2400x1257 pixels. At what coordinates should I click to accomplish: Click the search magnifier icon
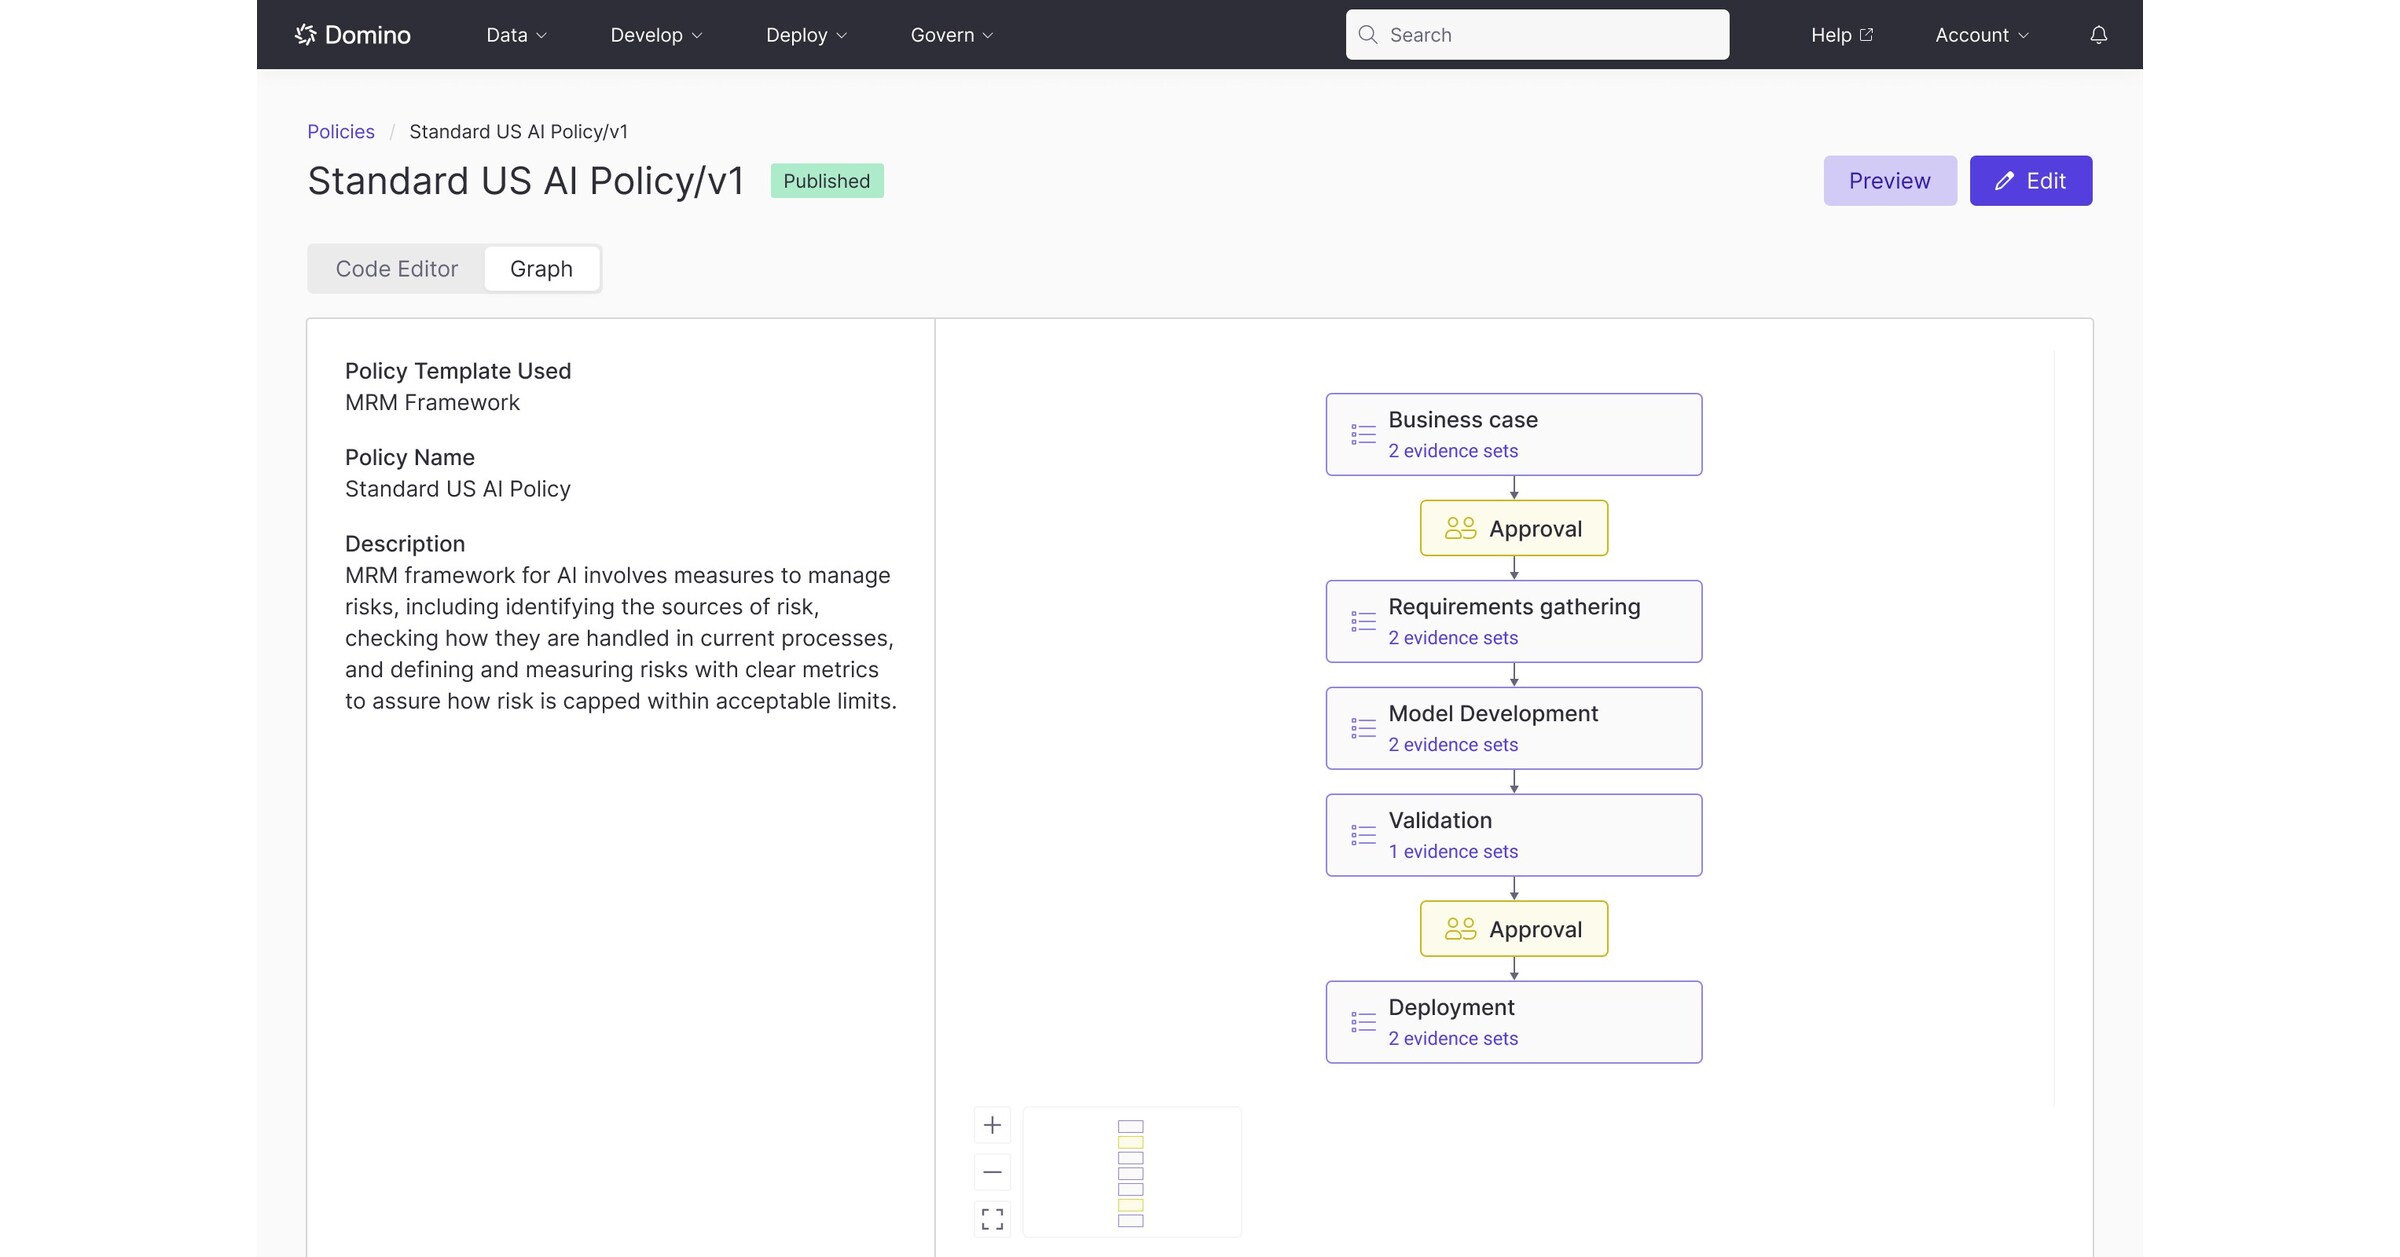pos(1367,35)
